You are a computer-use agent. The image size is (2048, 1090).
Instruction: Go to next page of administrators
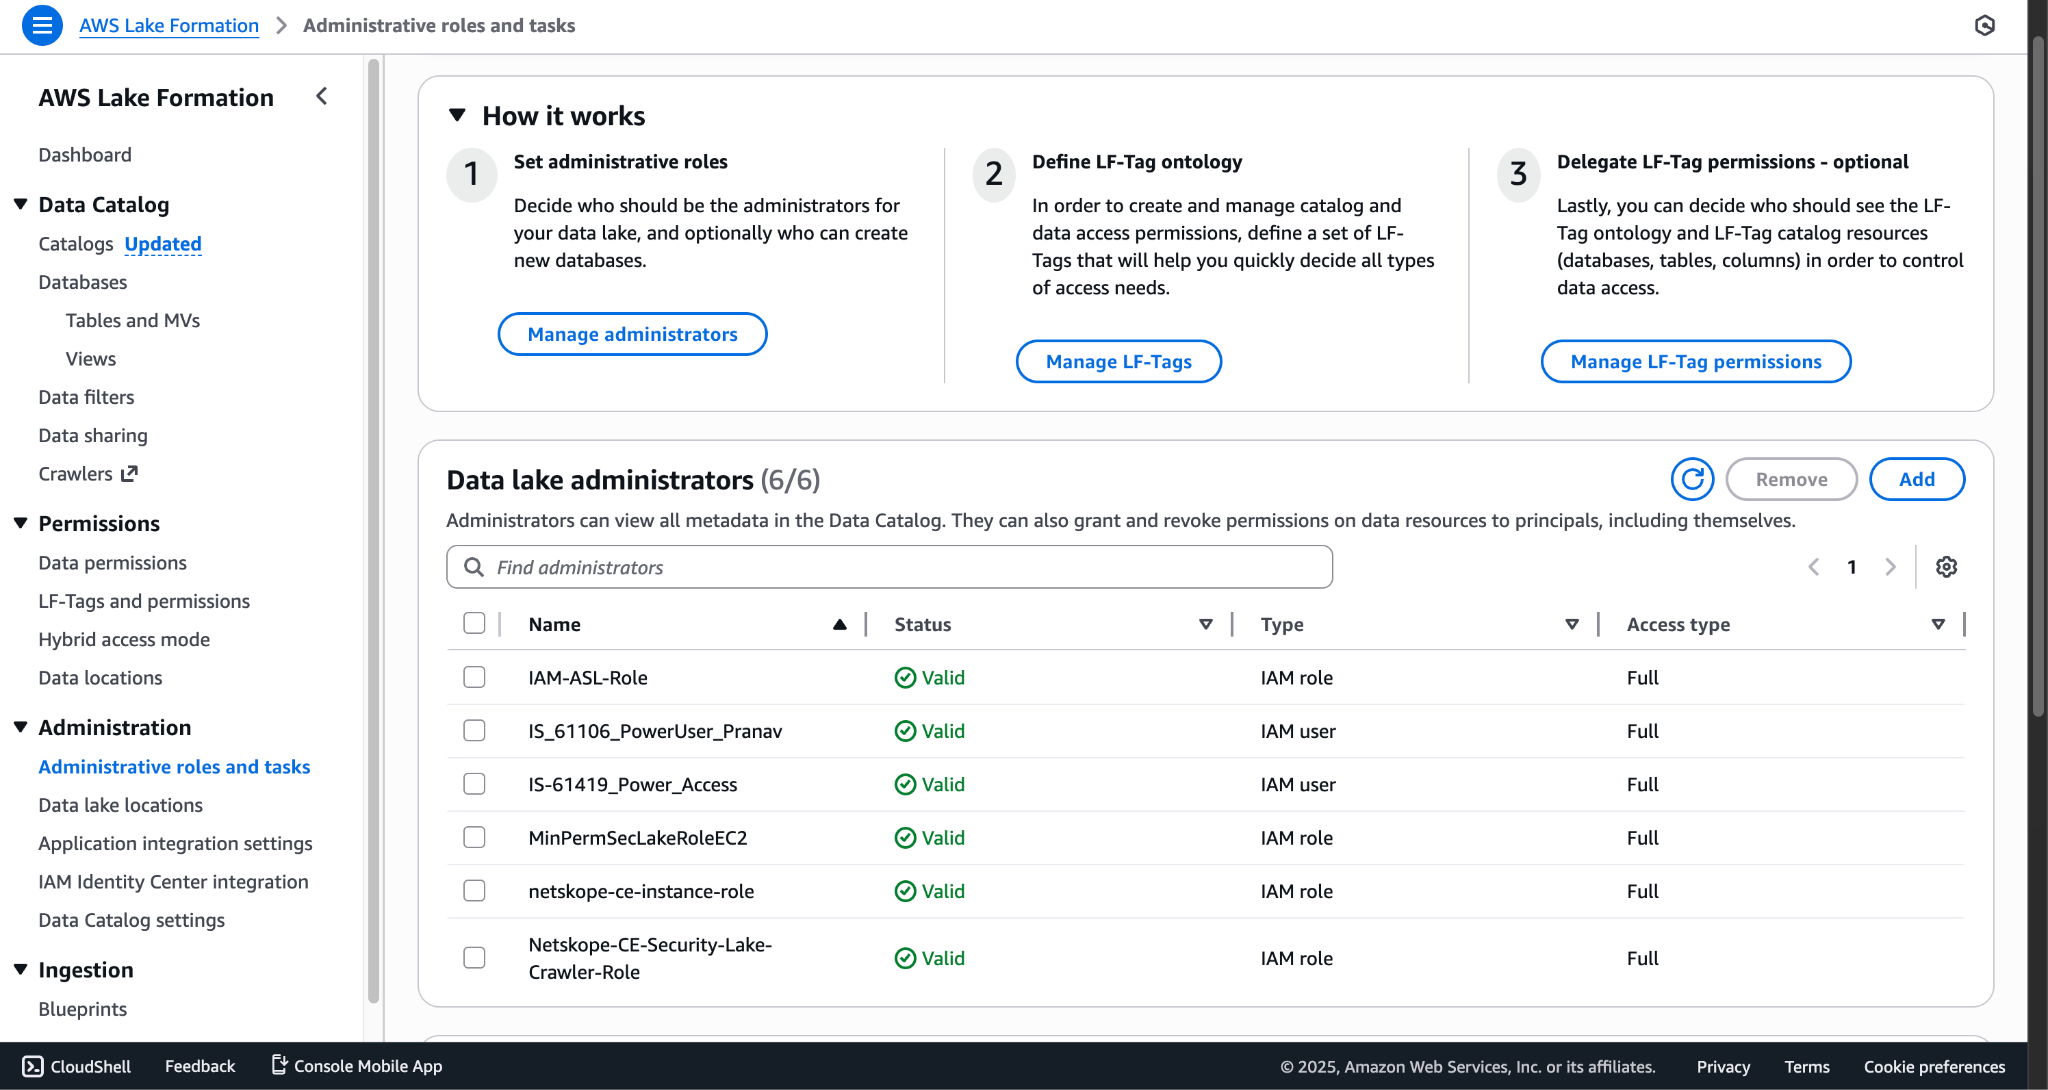coord(1890,567)
